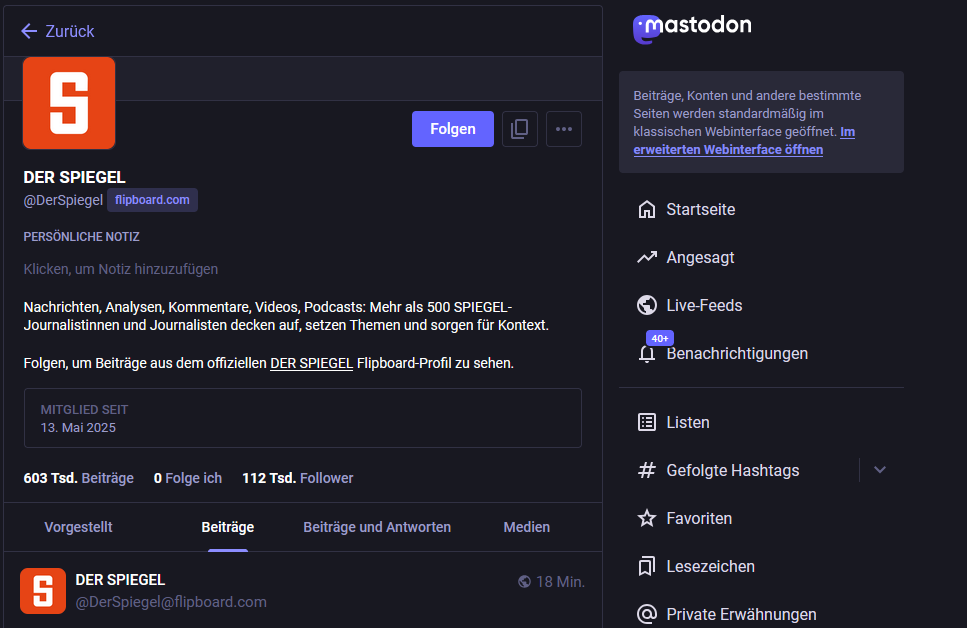The image size is (967, 628).
Task: Click the copy profile link icon
Action: tap(519, 129)
